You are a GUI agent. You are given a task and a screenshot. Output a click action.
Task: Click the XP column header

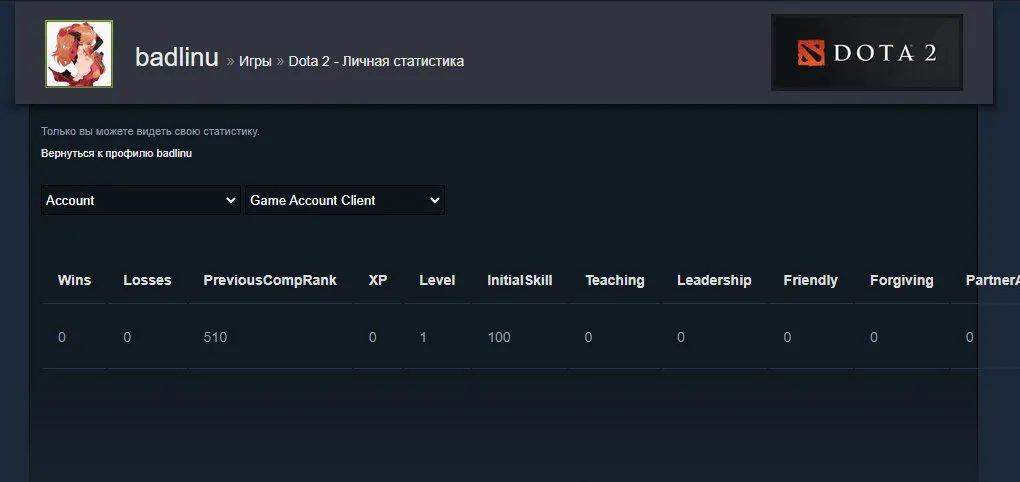point(378,280)
